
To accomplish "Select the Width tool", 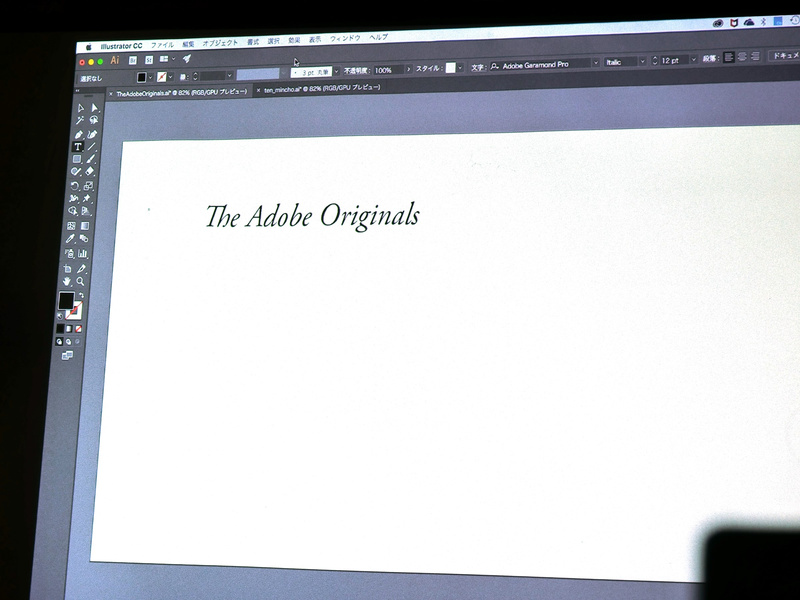I will click(74, 198).
